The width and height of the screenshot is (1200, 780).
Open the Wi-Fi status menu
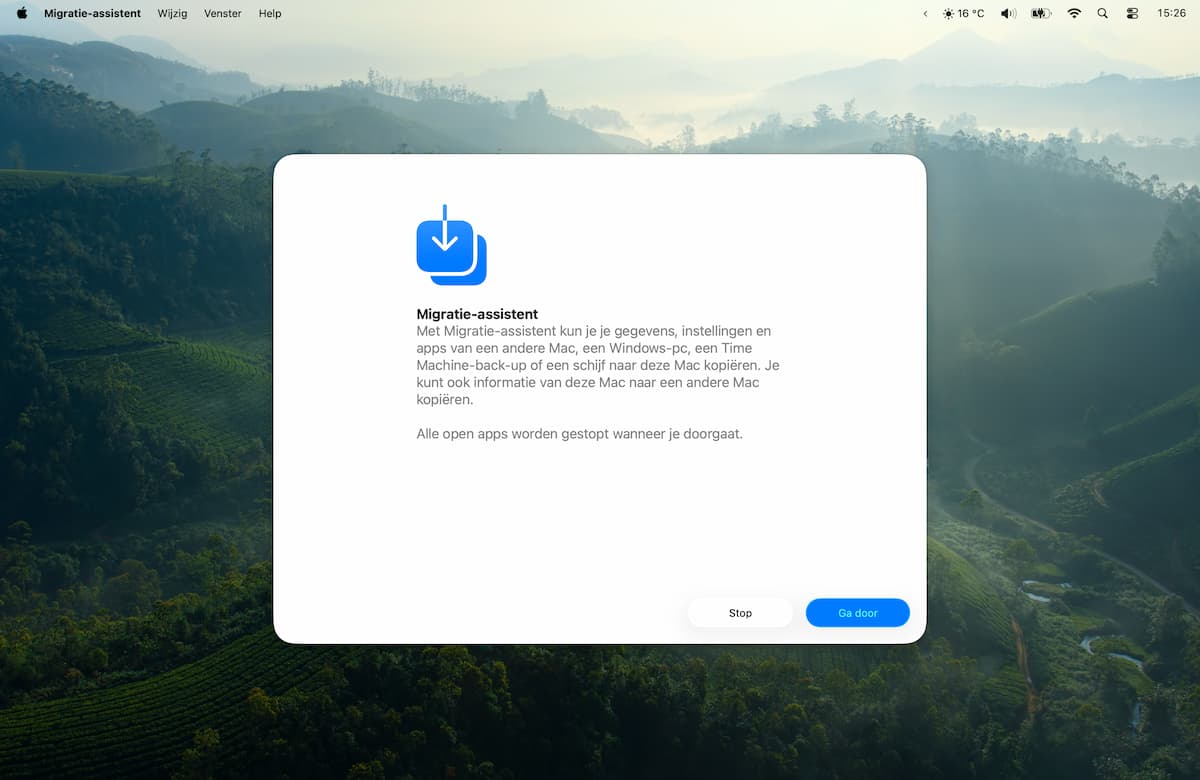[1074, 13]
